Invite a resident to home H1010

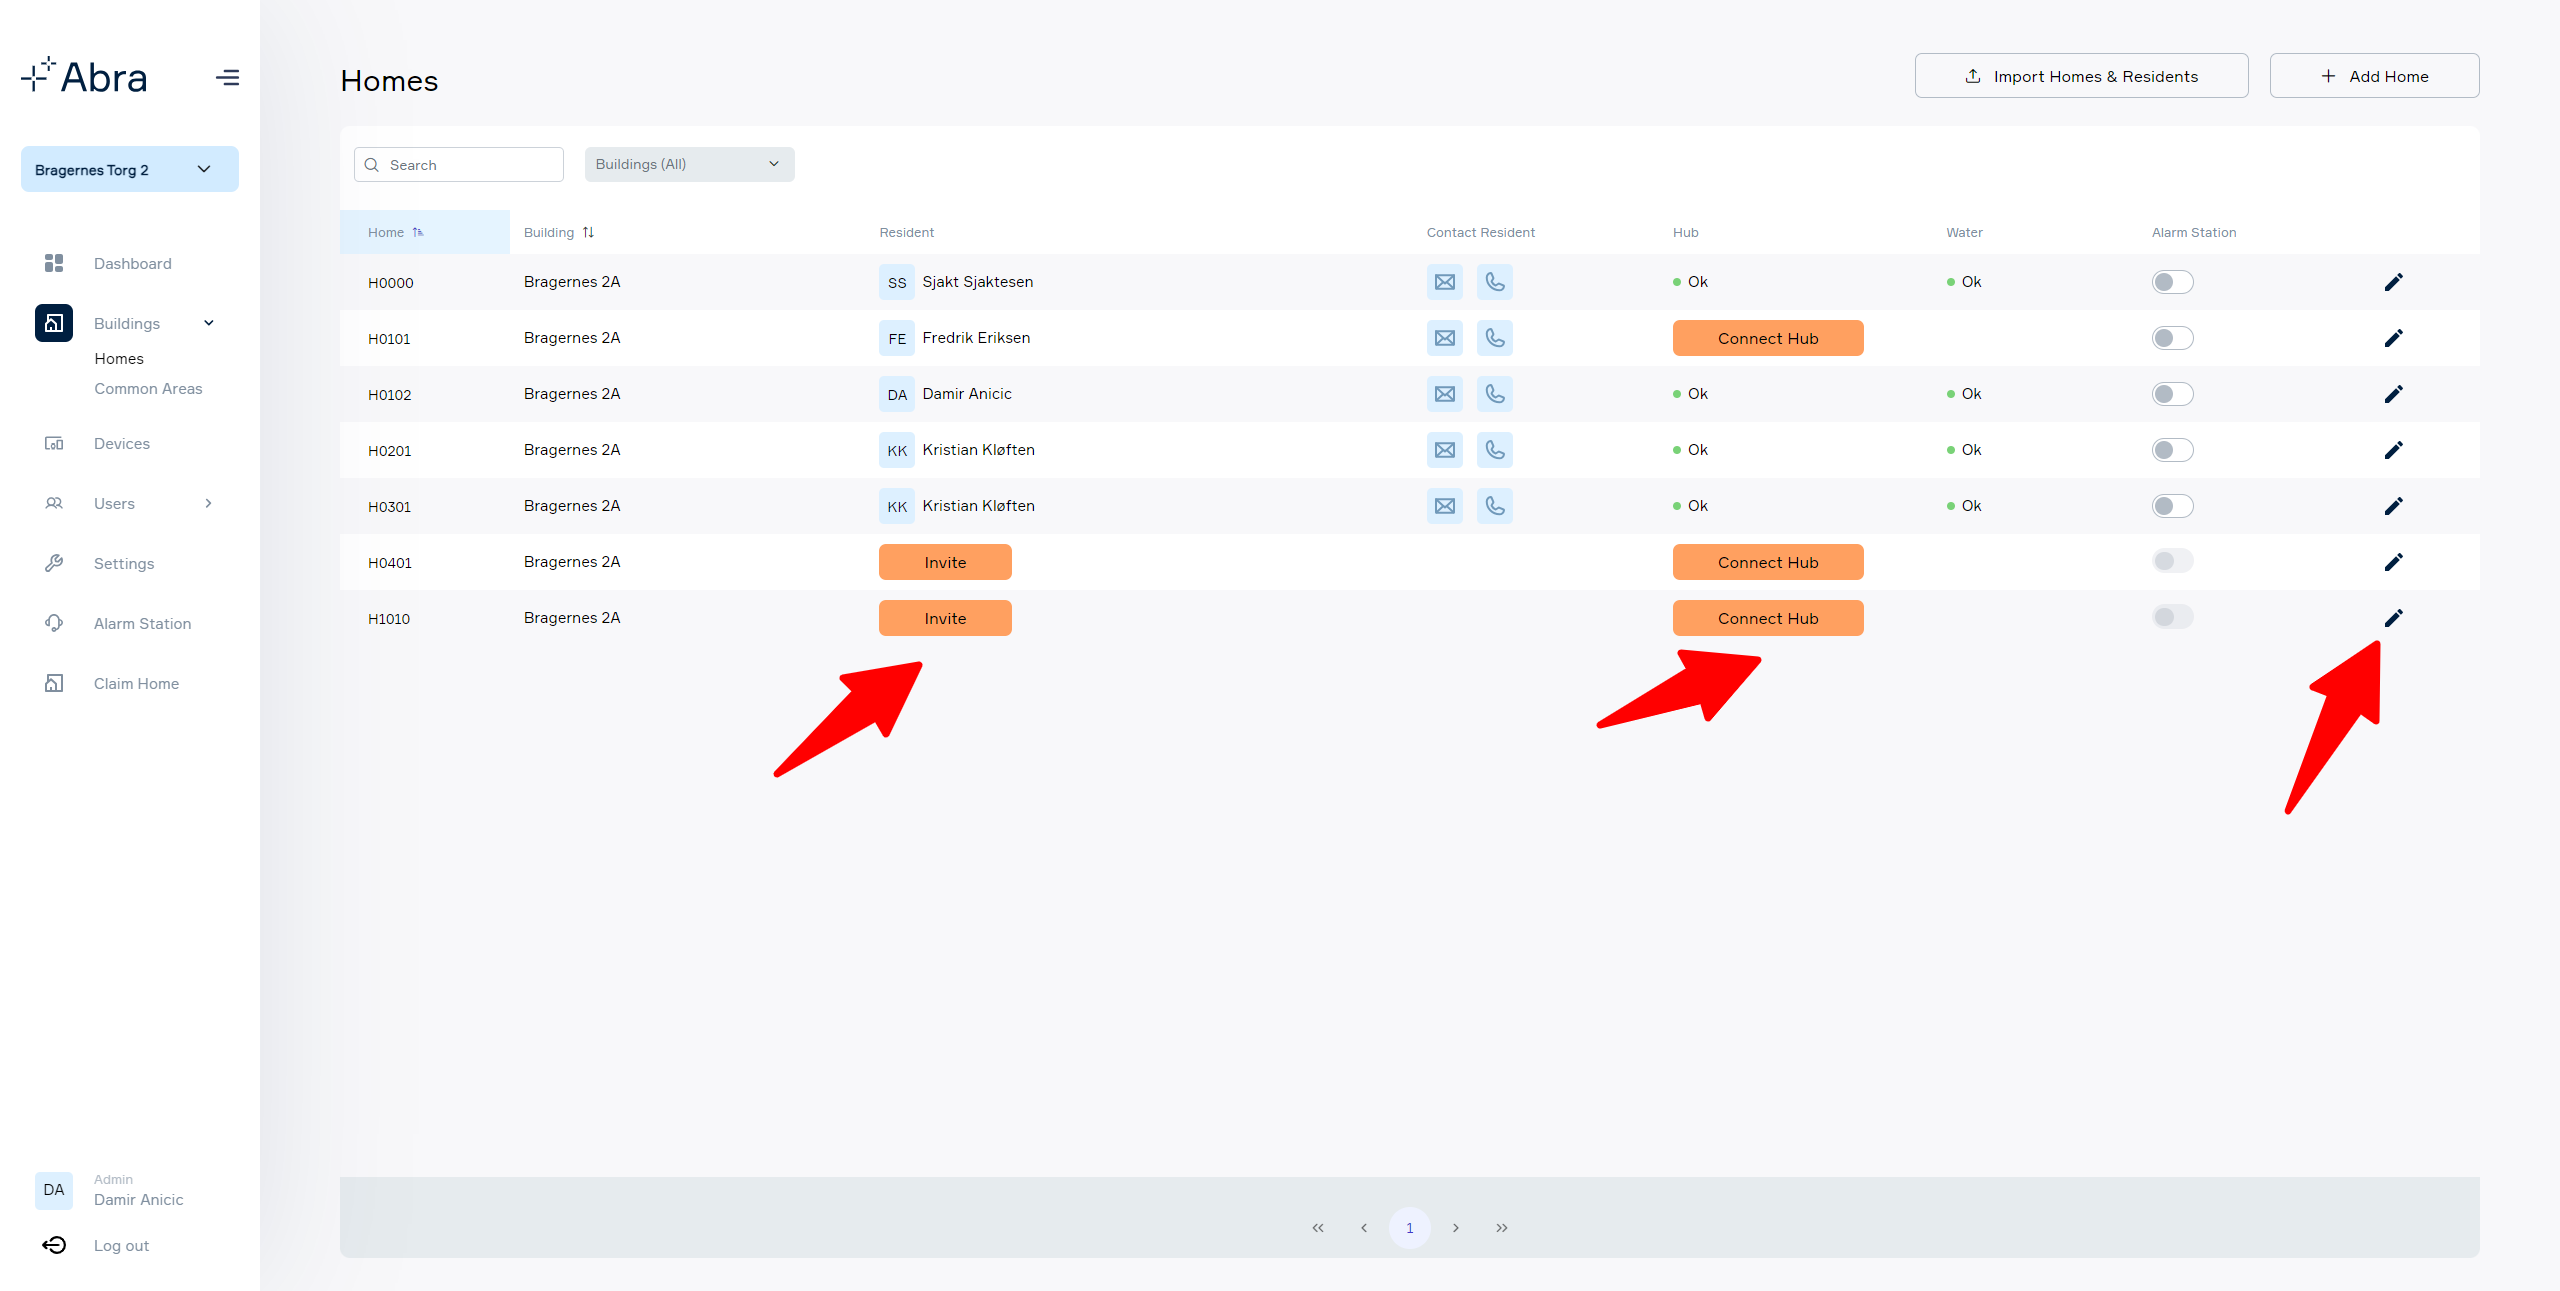click(x=944, y=618)
